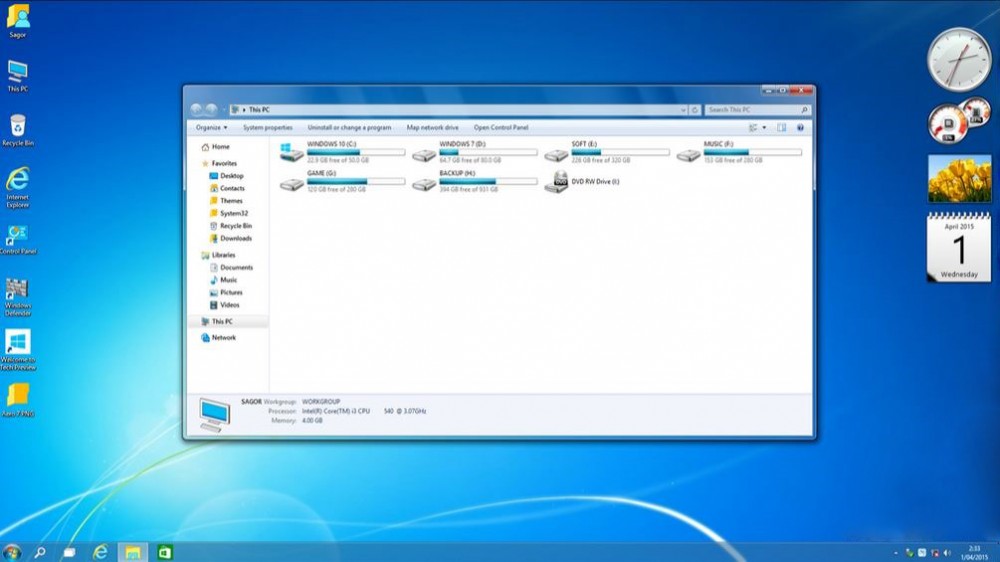
Task: Click the Start button orb
Action: click(12, 552)
